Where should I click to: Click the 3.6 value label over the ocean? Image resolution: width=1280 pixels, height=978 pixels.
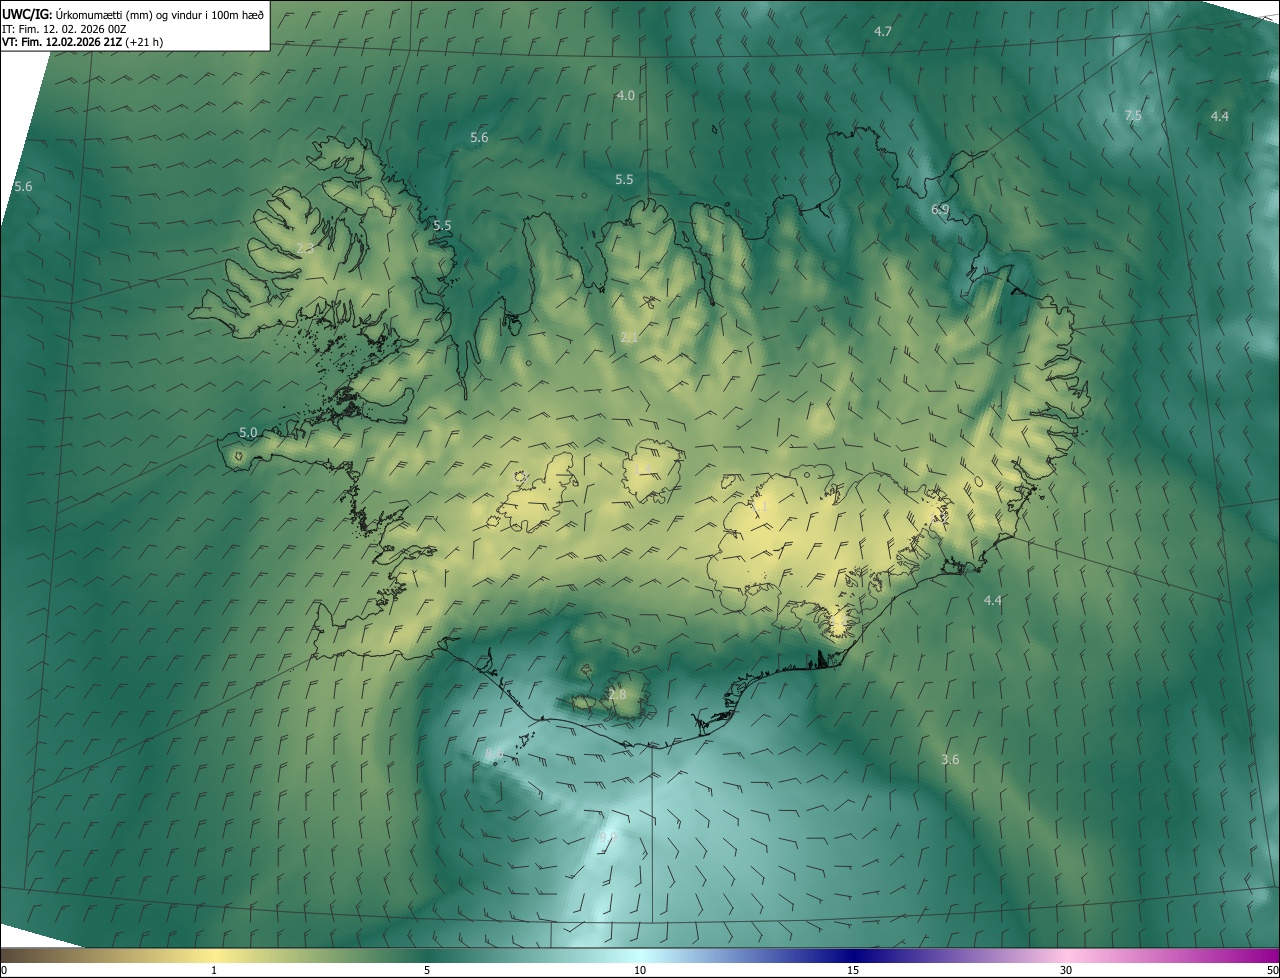pos(950,759)
